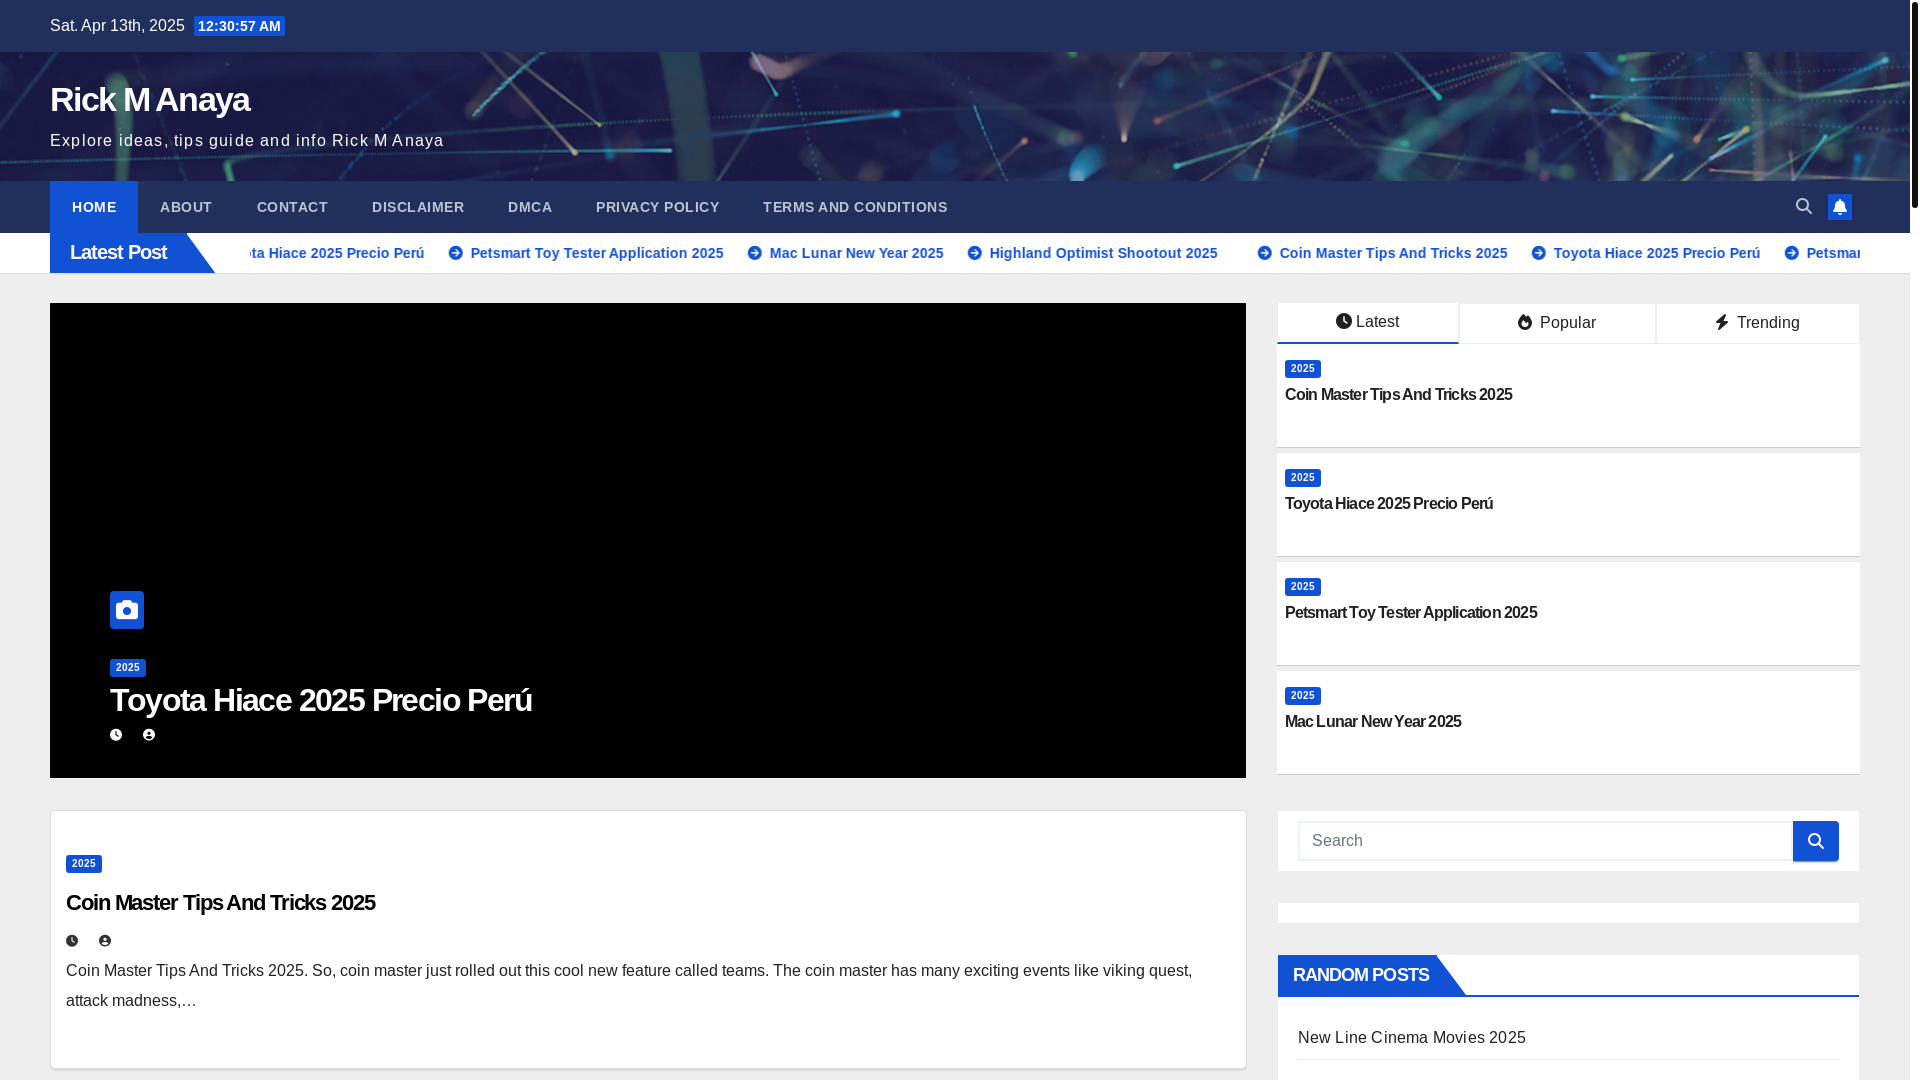1920x1080 pixels.
Task: Open Toyota Hiace 2025 featured headline
Action: [321, 700]
